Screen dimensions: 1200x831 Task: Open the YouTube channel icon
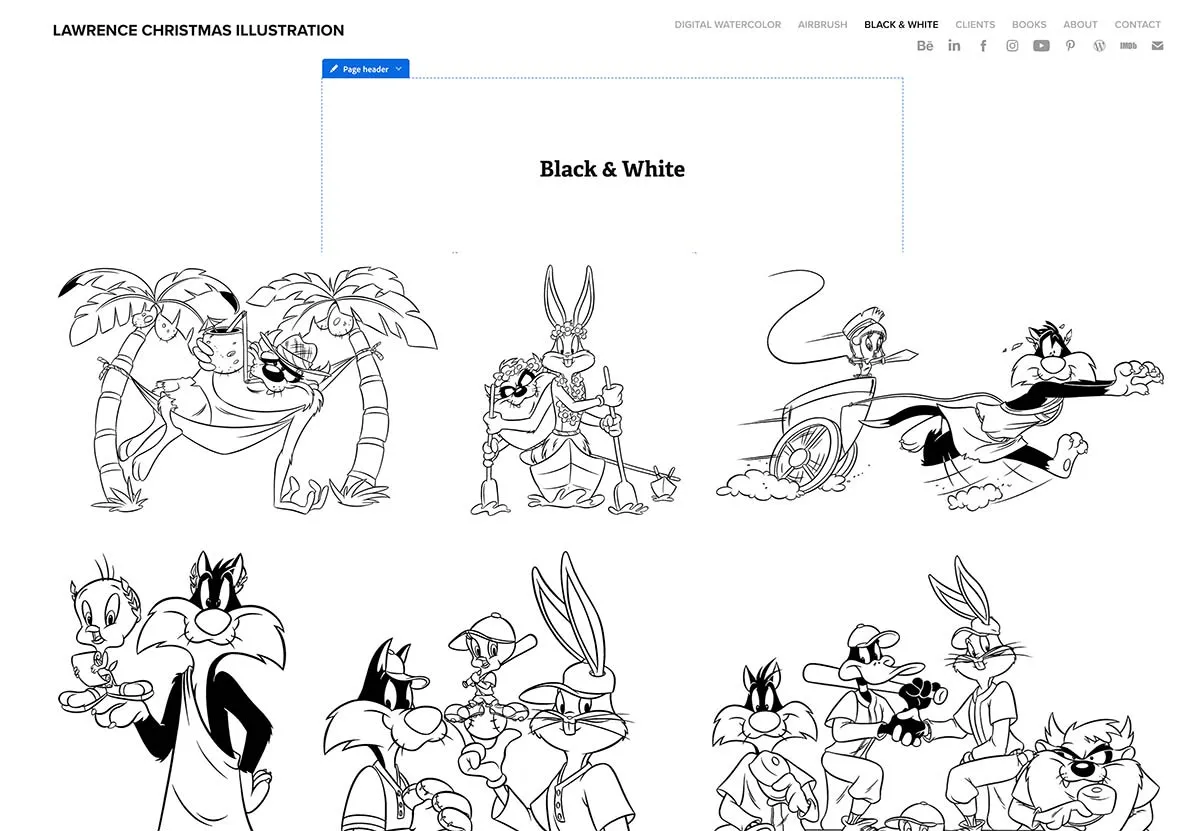[x=1041, y=46]
